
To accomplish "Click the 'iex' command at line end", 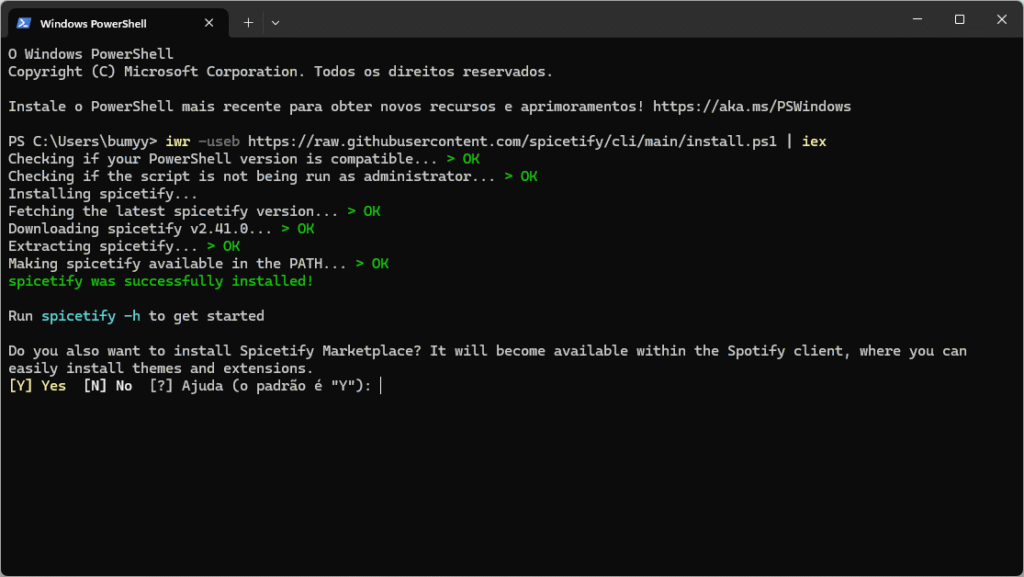I will 814,142.
